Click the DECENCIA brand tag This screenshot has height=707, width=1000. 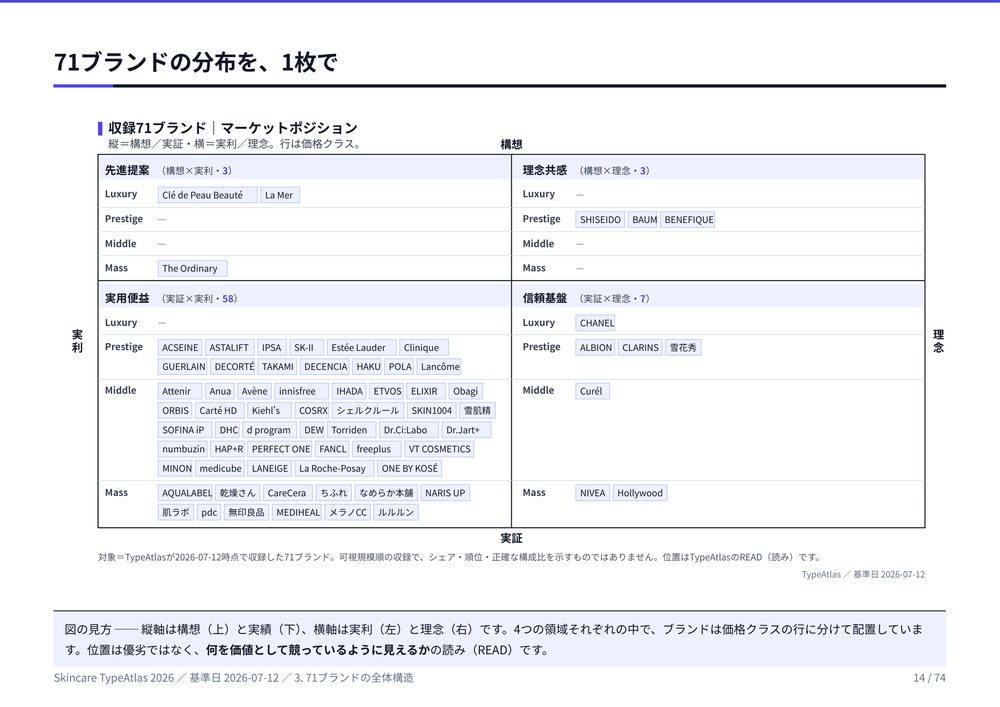click(x=325, y=367)
